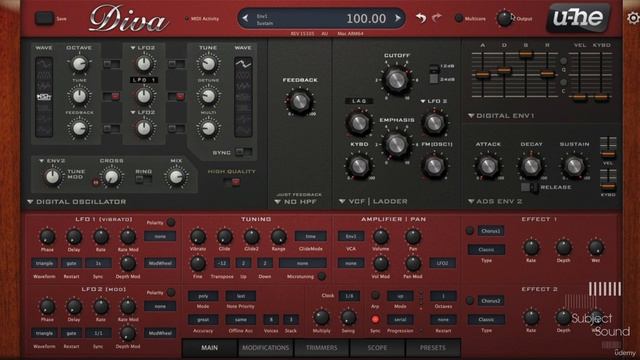Open the settings gear icon

pyautogui.click(x=633, y=18)
